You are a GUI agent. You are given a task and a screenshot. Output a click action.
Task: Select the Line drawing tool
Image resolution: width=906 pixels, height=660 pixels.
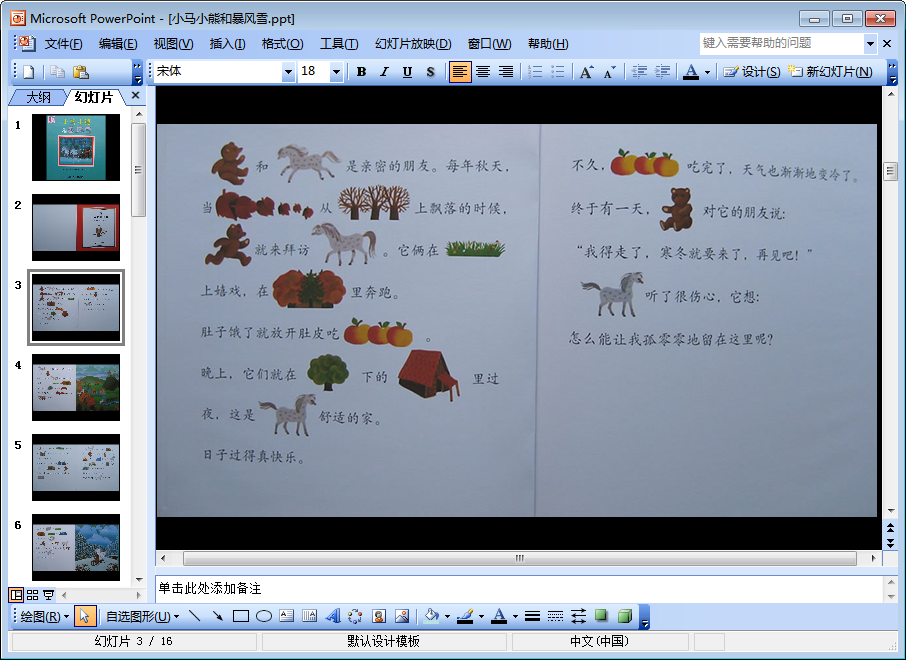click(195, 617)
